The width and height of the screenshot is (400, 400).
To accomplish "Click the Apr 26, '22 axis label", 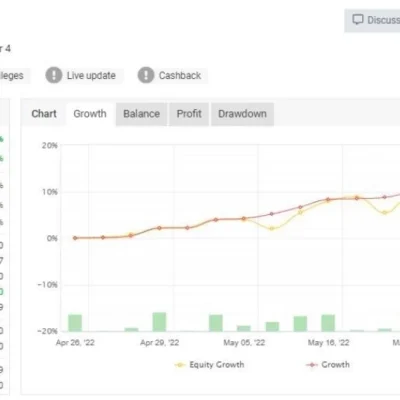I will point(75,343).
